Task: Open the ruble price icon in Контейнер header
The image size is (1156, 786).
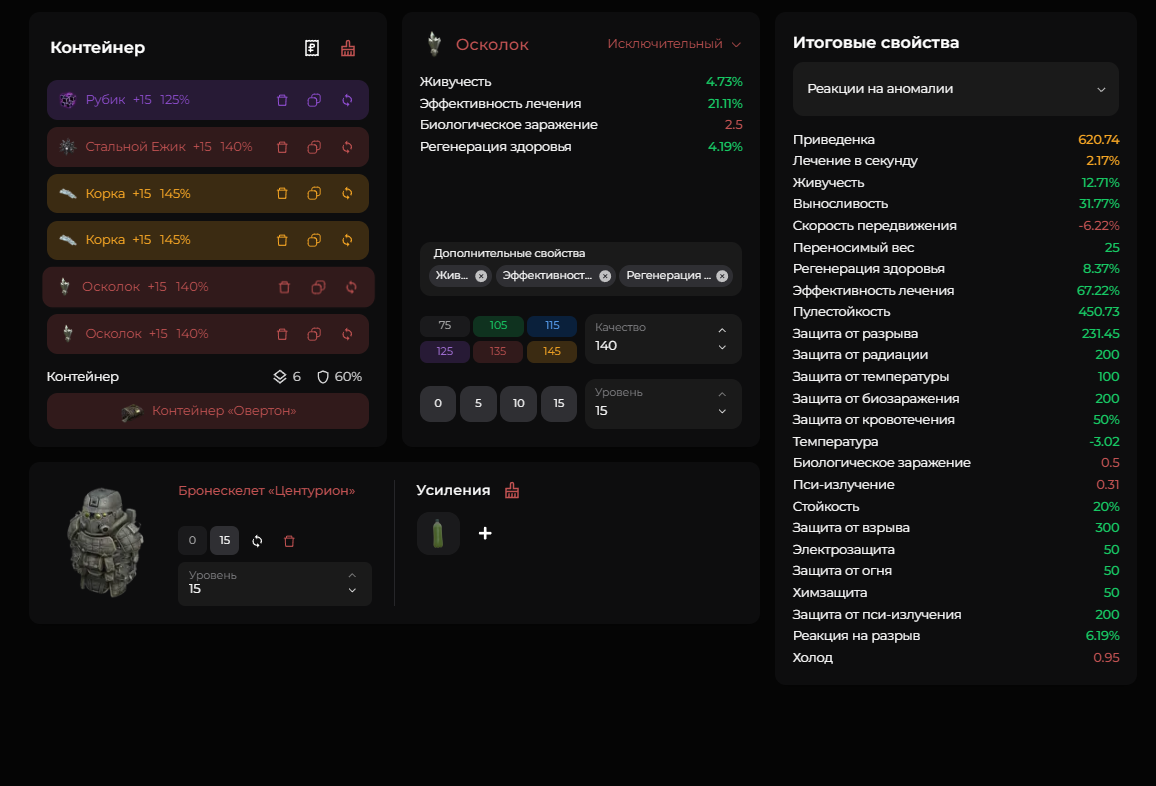Action: 312,49
